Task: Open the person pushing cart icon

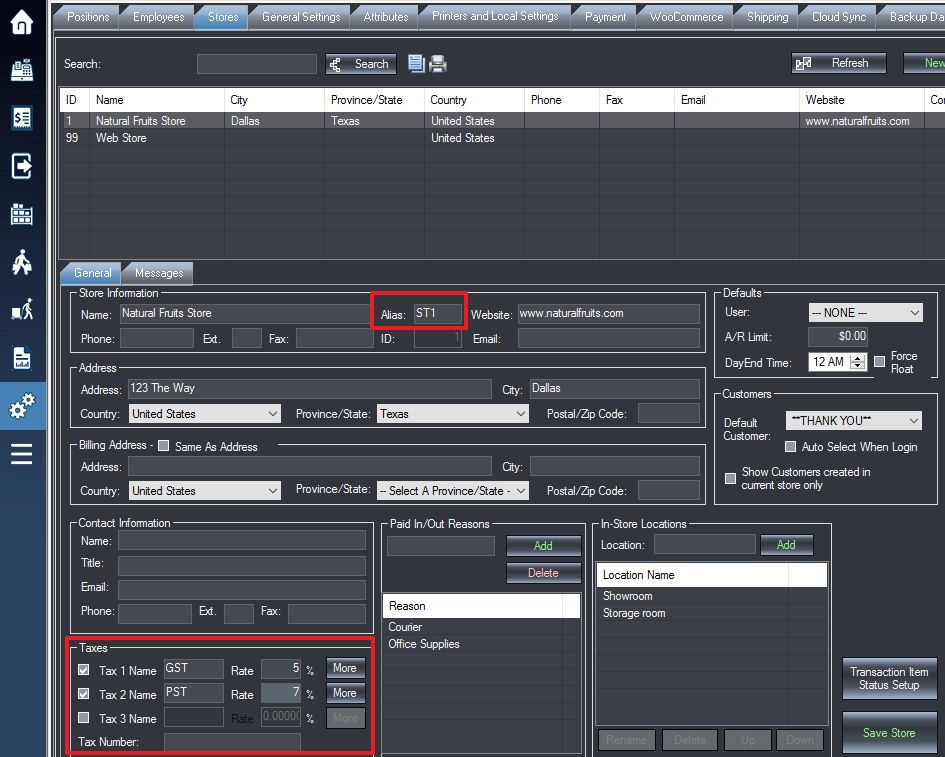Action: pos(22,310)
